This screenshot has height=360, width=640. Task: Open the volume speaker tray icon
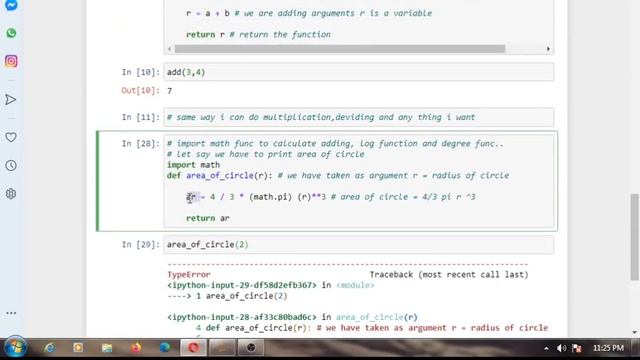click(562, 348)
